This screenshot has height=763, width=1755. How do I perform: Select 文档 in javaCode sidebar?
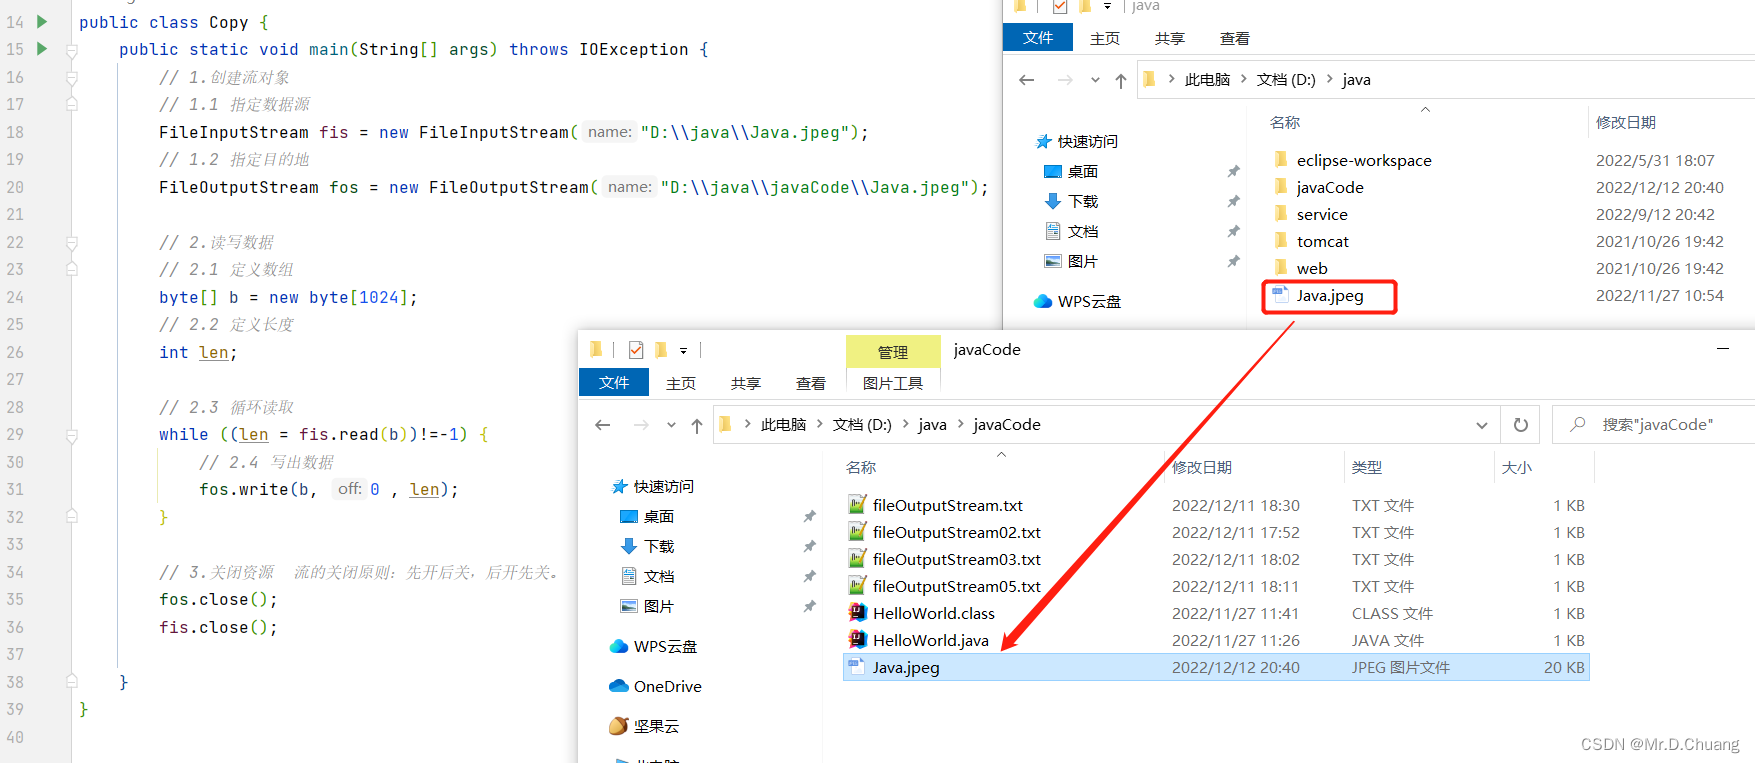point(647,576)
